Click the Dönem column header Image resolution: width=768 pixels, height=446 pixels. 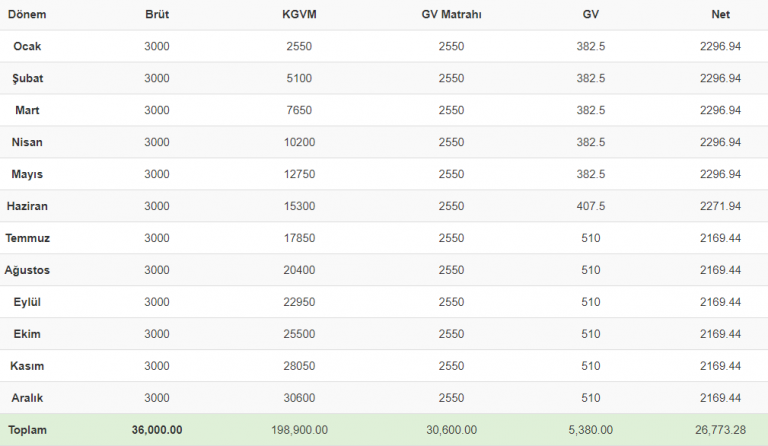click(x=28, y=14)
